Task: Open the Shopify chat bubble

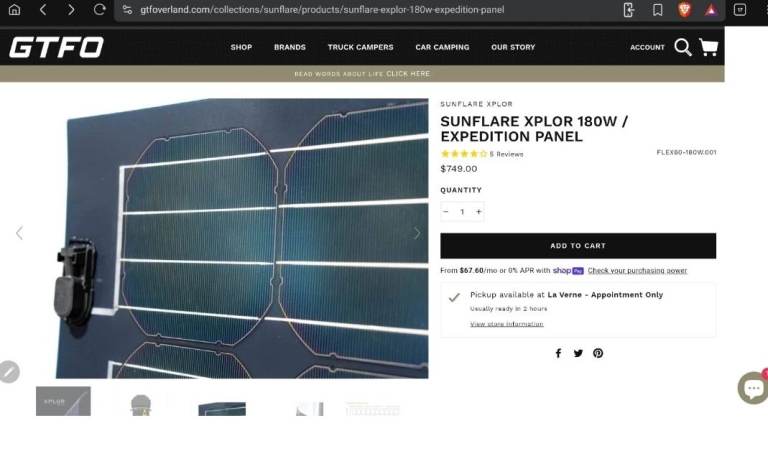Action: (x=752, y=387)
